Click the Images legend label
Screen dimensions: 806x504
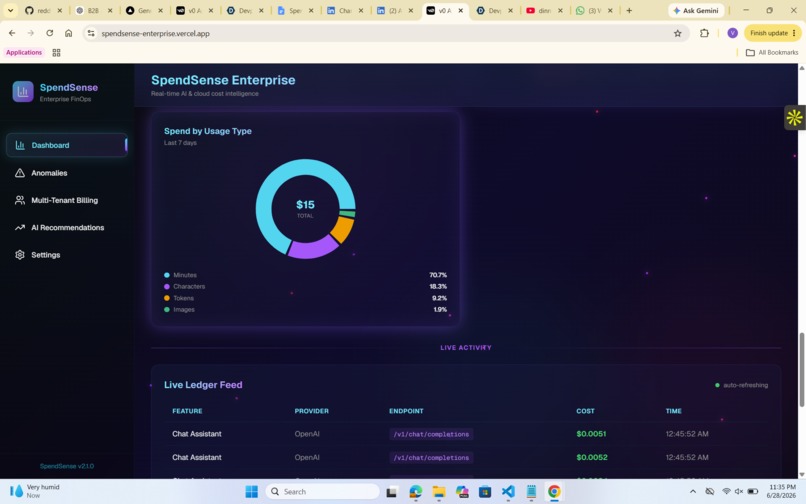184,310
